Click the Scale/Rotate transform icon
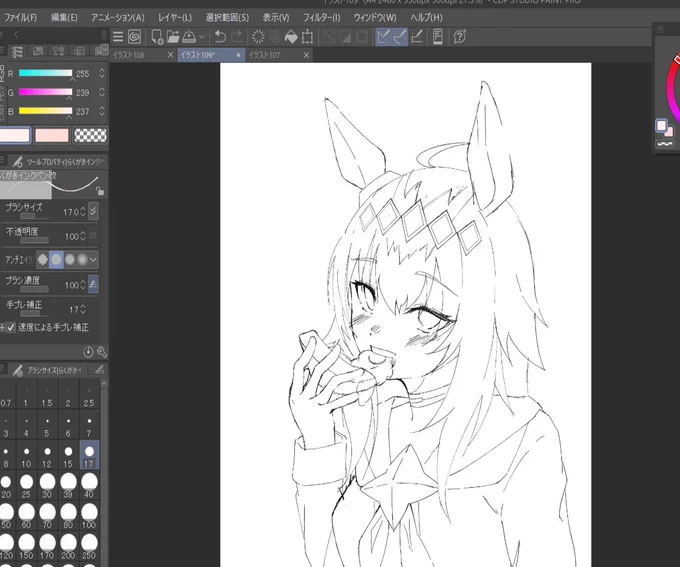The image size is (680, 567). click(307, 37)
